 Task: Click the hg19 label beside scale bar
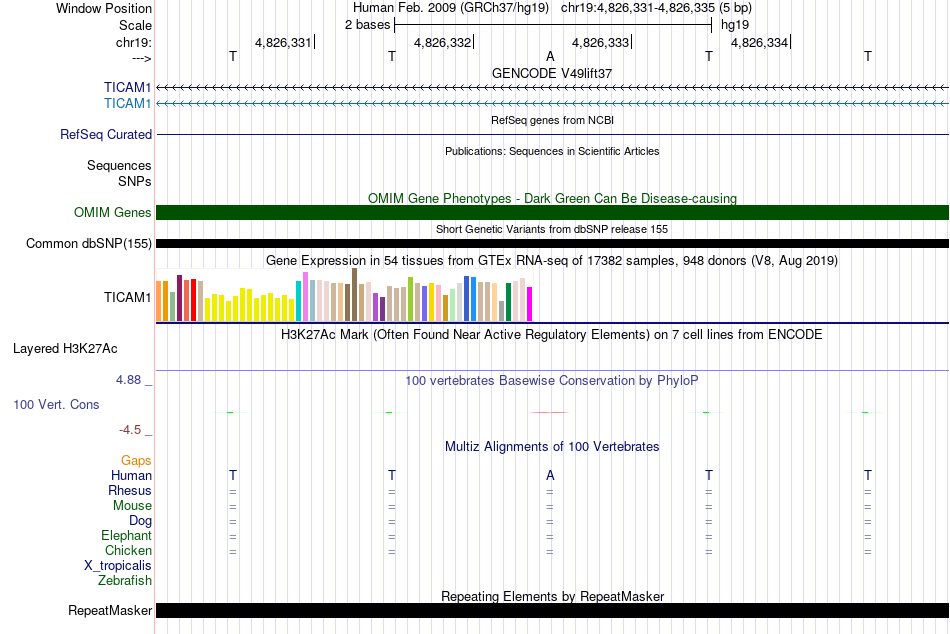tap(734, 25)
